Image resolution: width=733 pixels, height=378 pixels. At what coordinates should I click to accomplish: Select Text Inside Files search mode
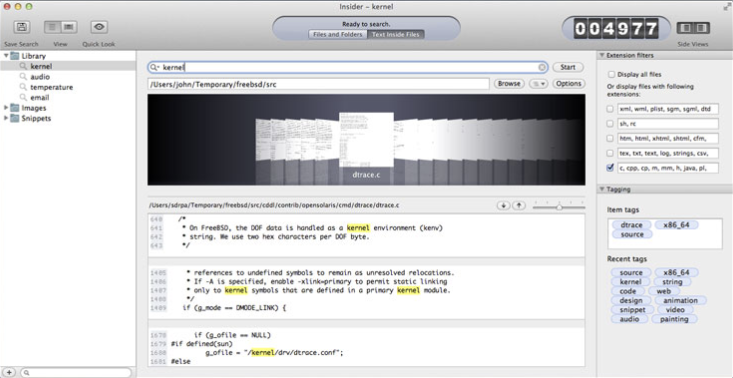click(x=396, y=35)
